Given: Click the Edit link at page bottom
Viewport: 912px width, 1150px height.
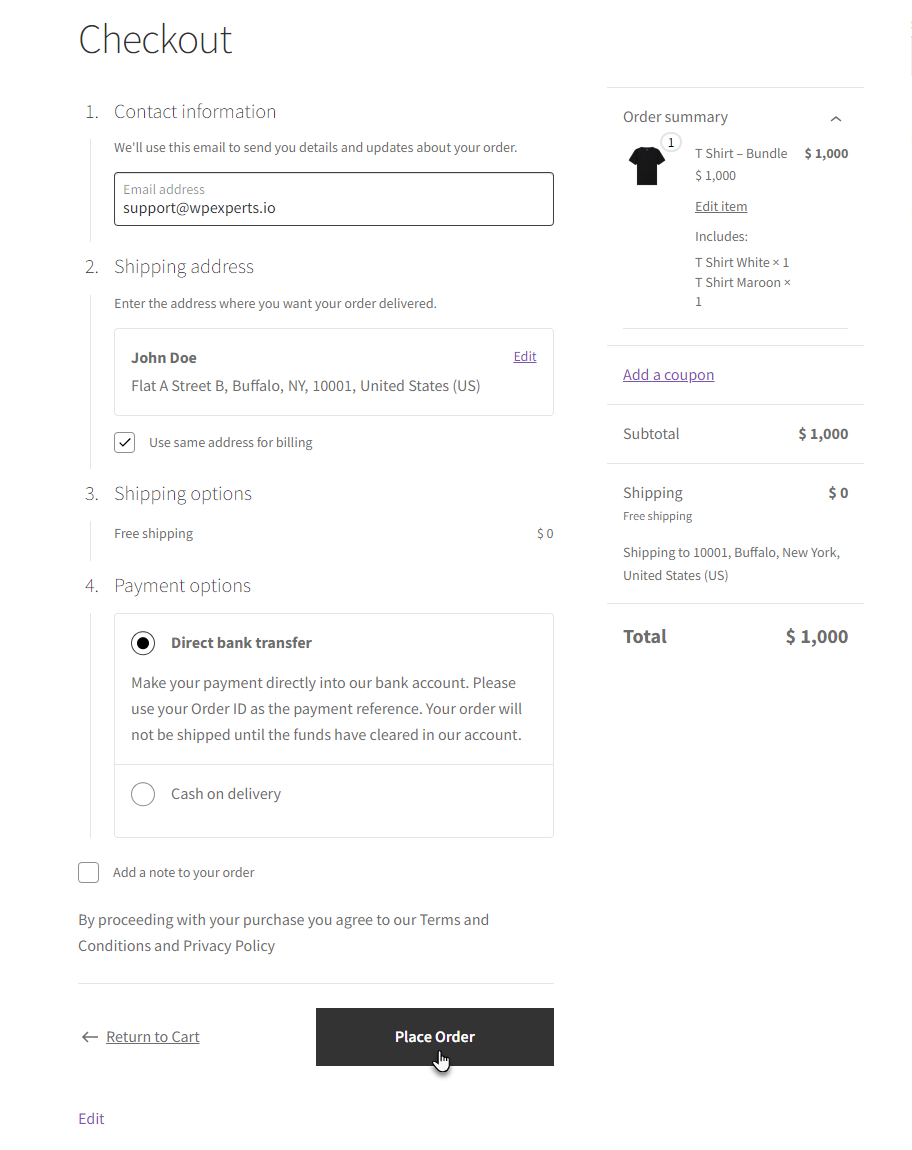Looking at the screenshot, I should click(x=92, y=1118).
